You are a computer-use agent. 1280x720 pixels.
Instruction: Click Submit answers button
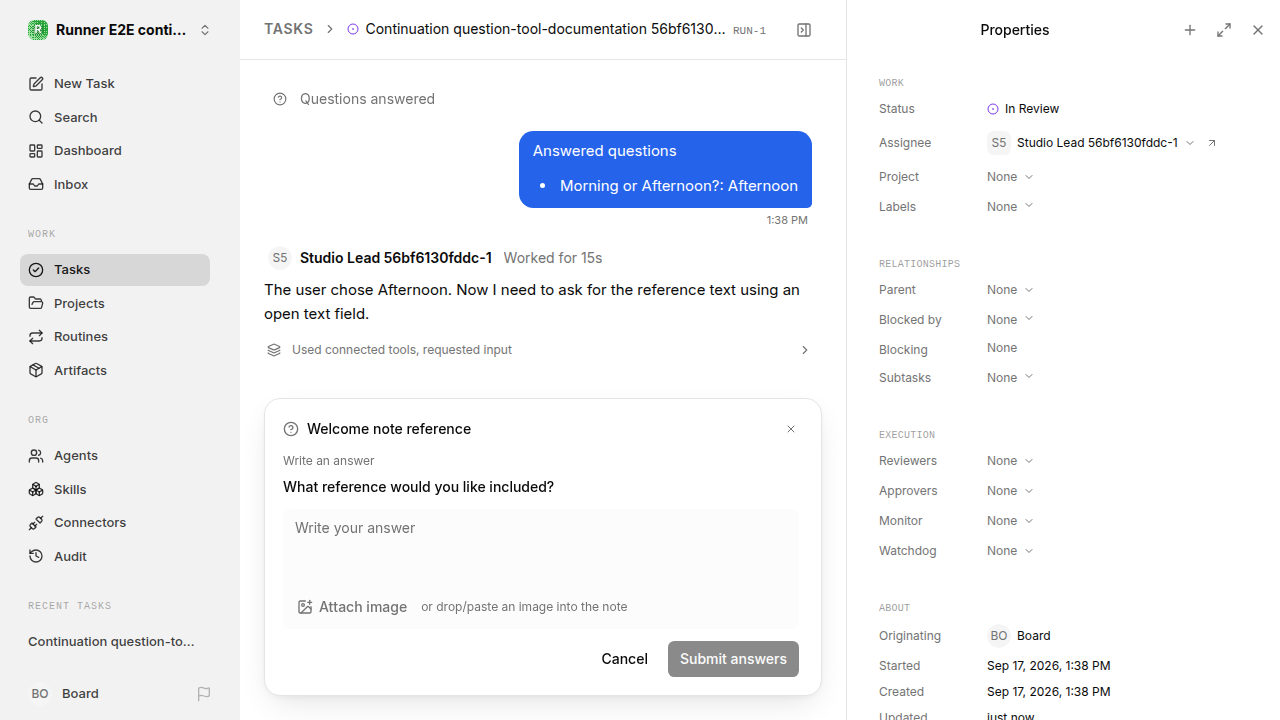click(x=733, y=659)
